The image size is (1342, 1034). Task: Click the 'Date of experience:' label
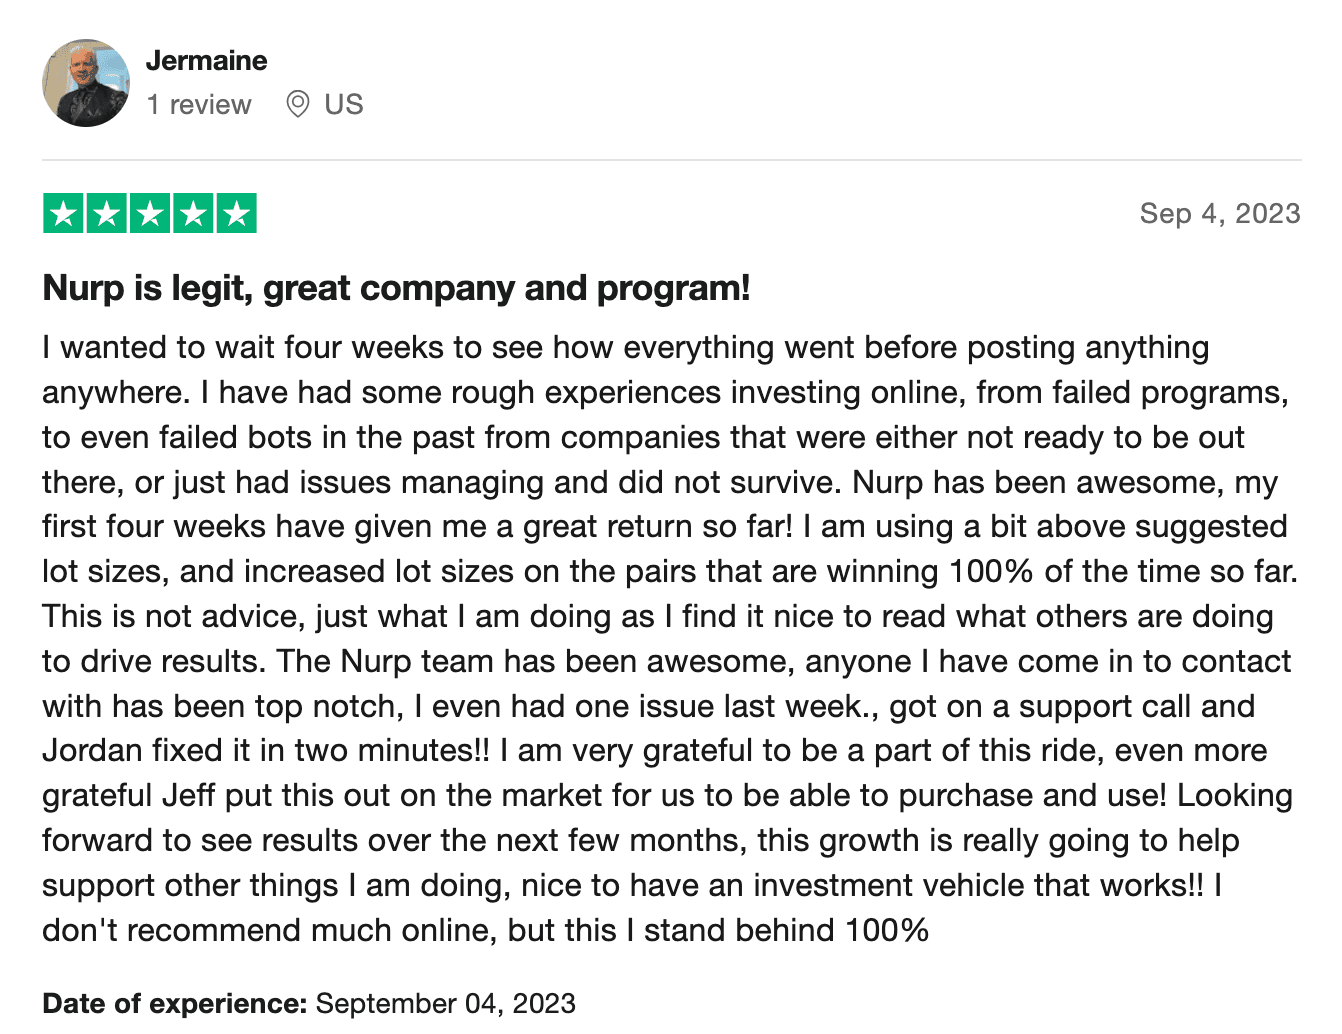pyautogui.click(x=174, y=1003)
